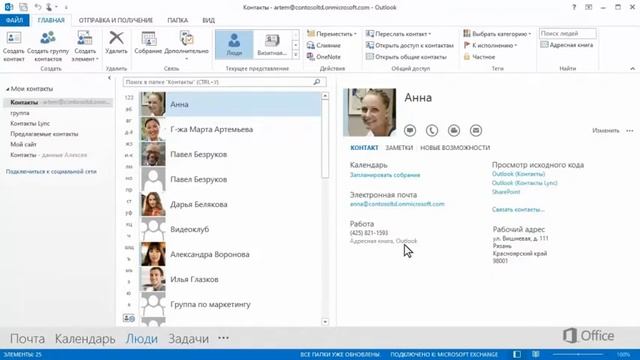The width and height of the screenshot is (640, 360).
Task: Click Подключиться к социальной сети link
Action: (x=51, y=171)
